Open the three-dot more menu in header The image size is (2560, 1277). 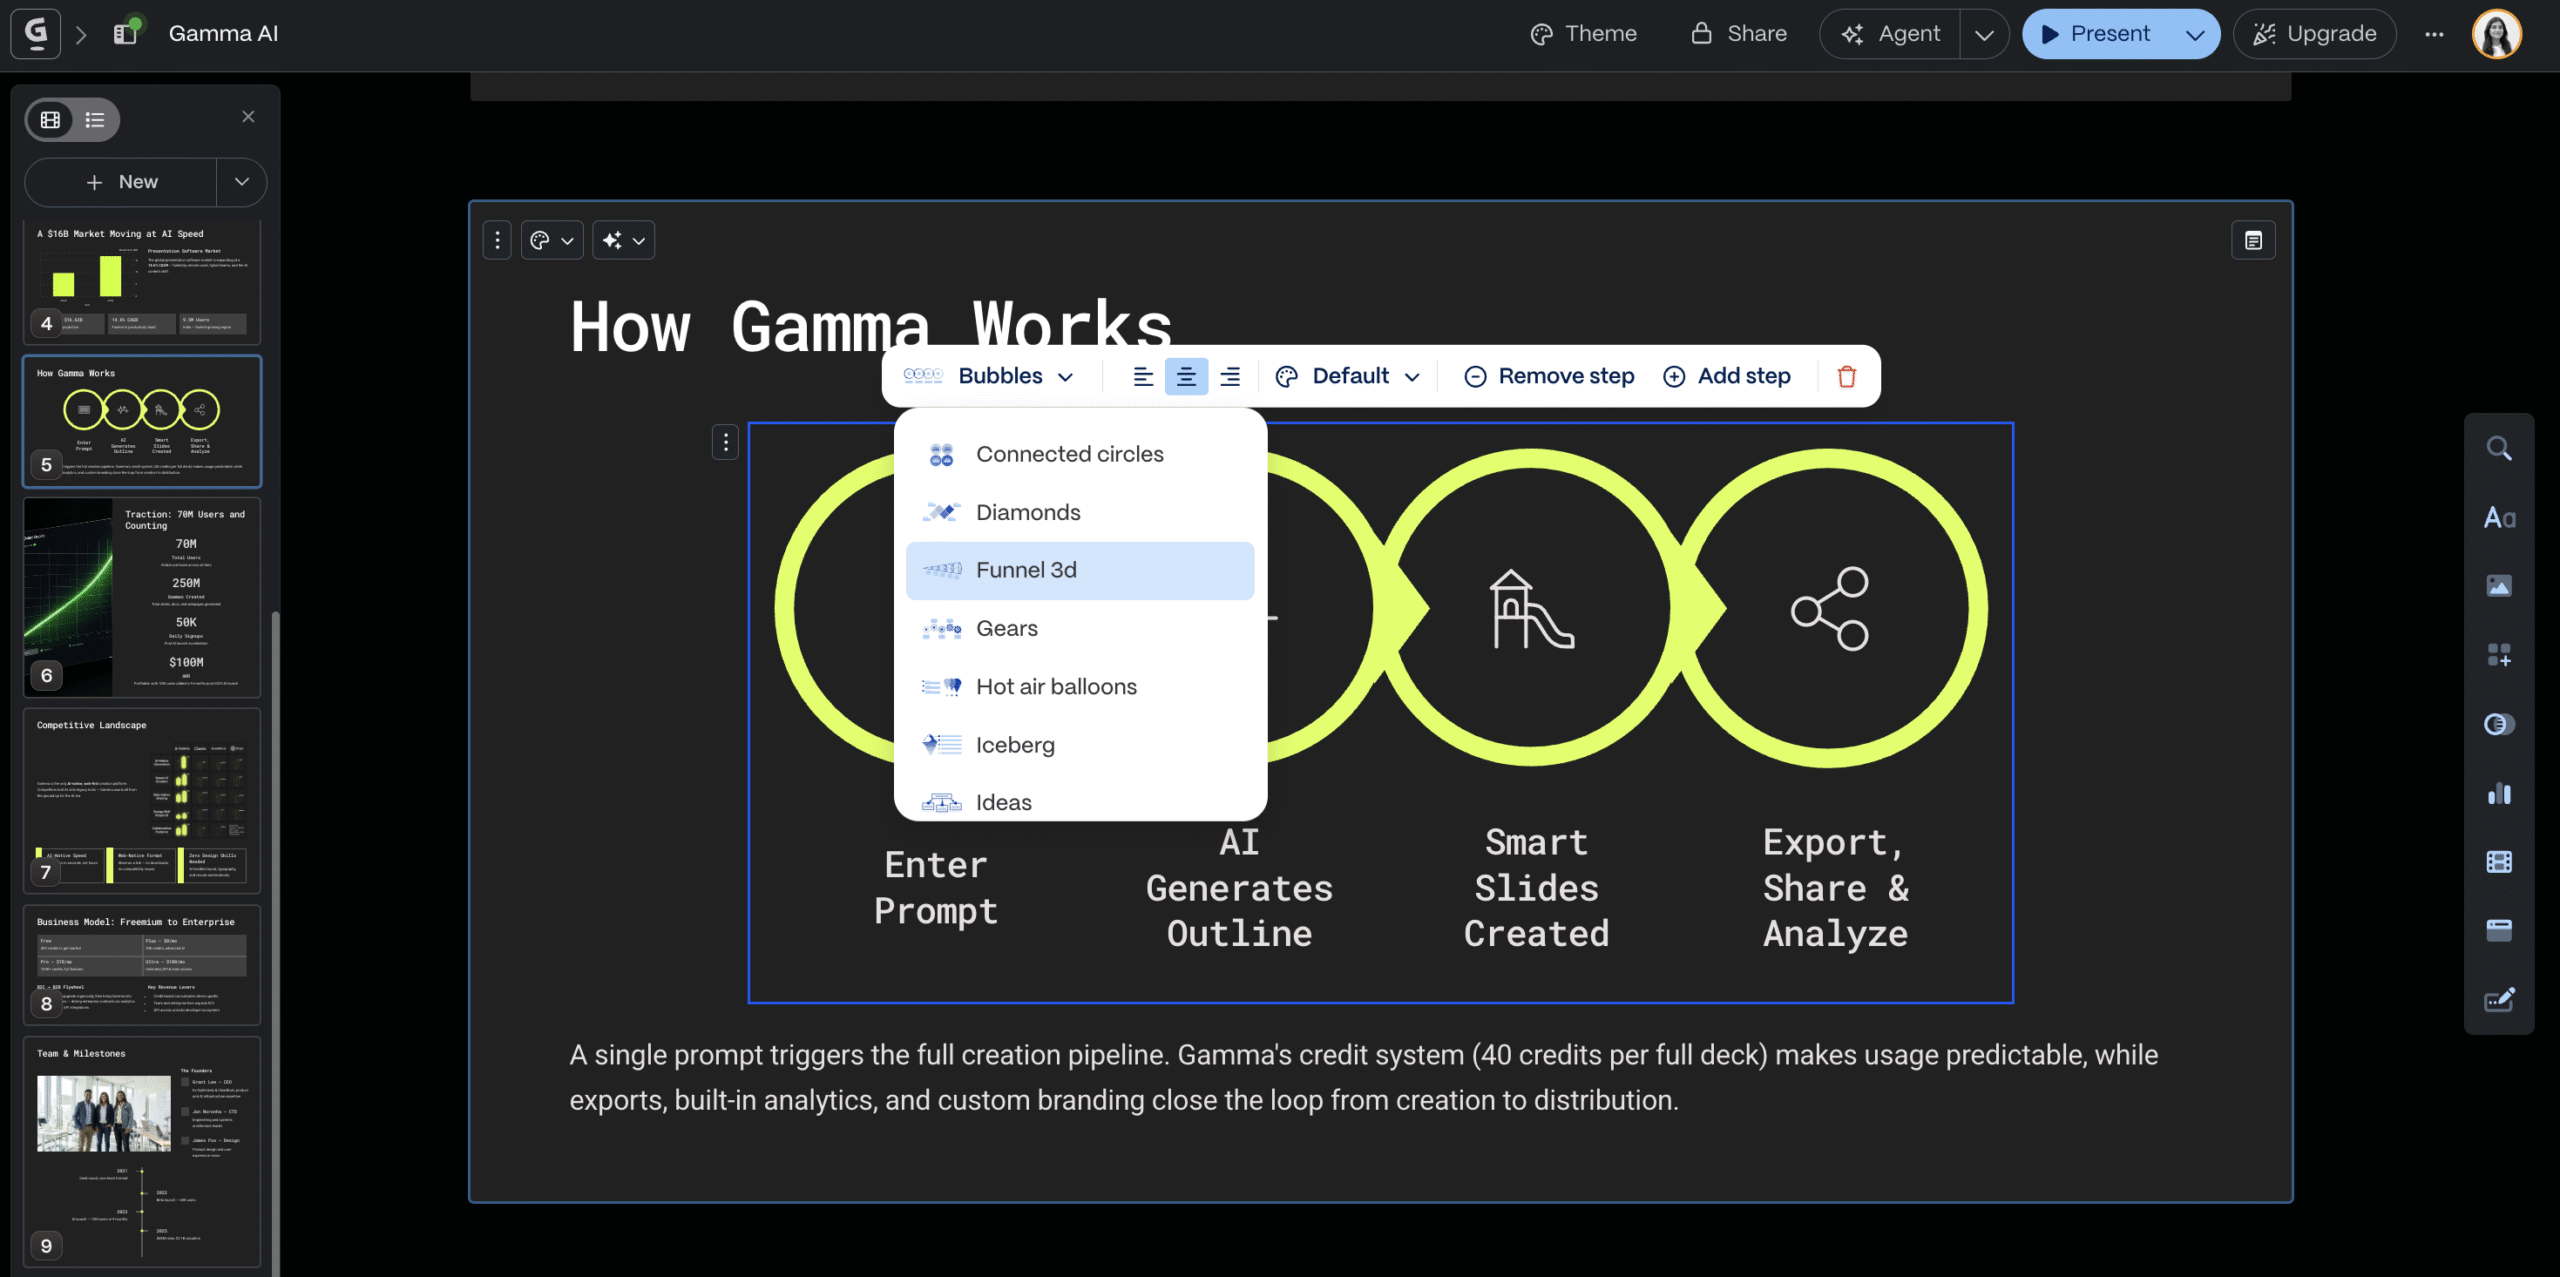[2434, 34]
